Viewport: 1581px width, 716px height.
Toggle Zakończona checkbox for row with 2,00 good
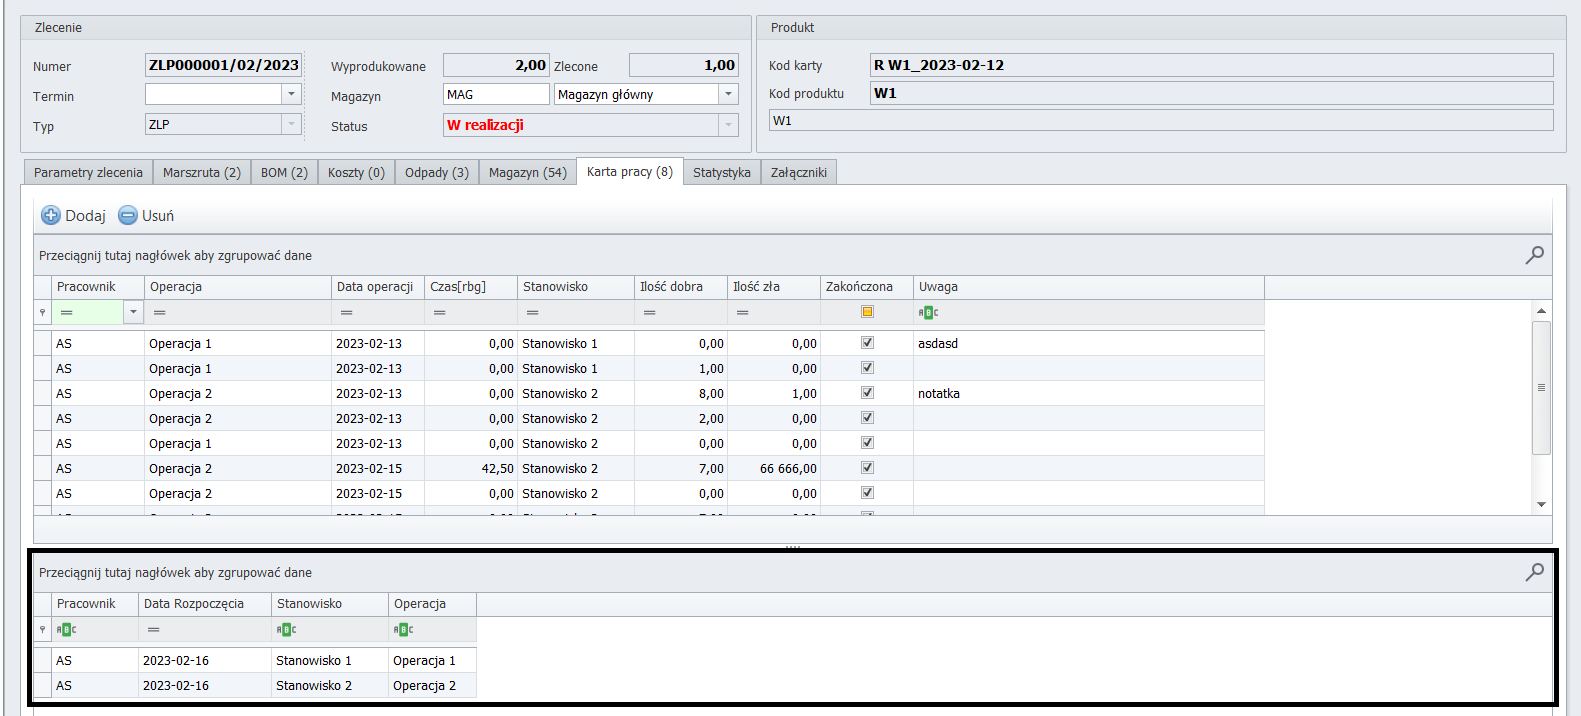(867, 417)
